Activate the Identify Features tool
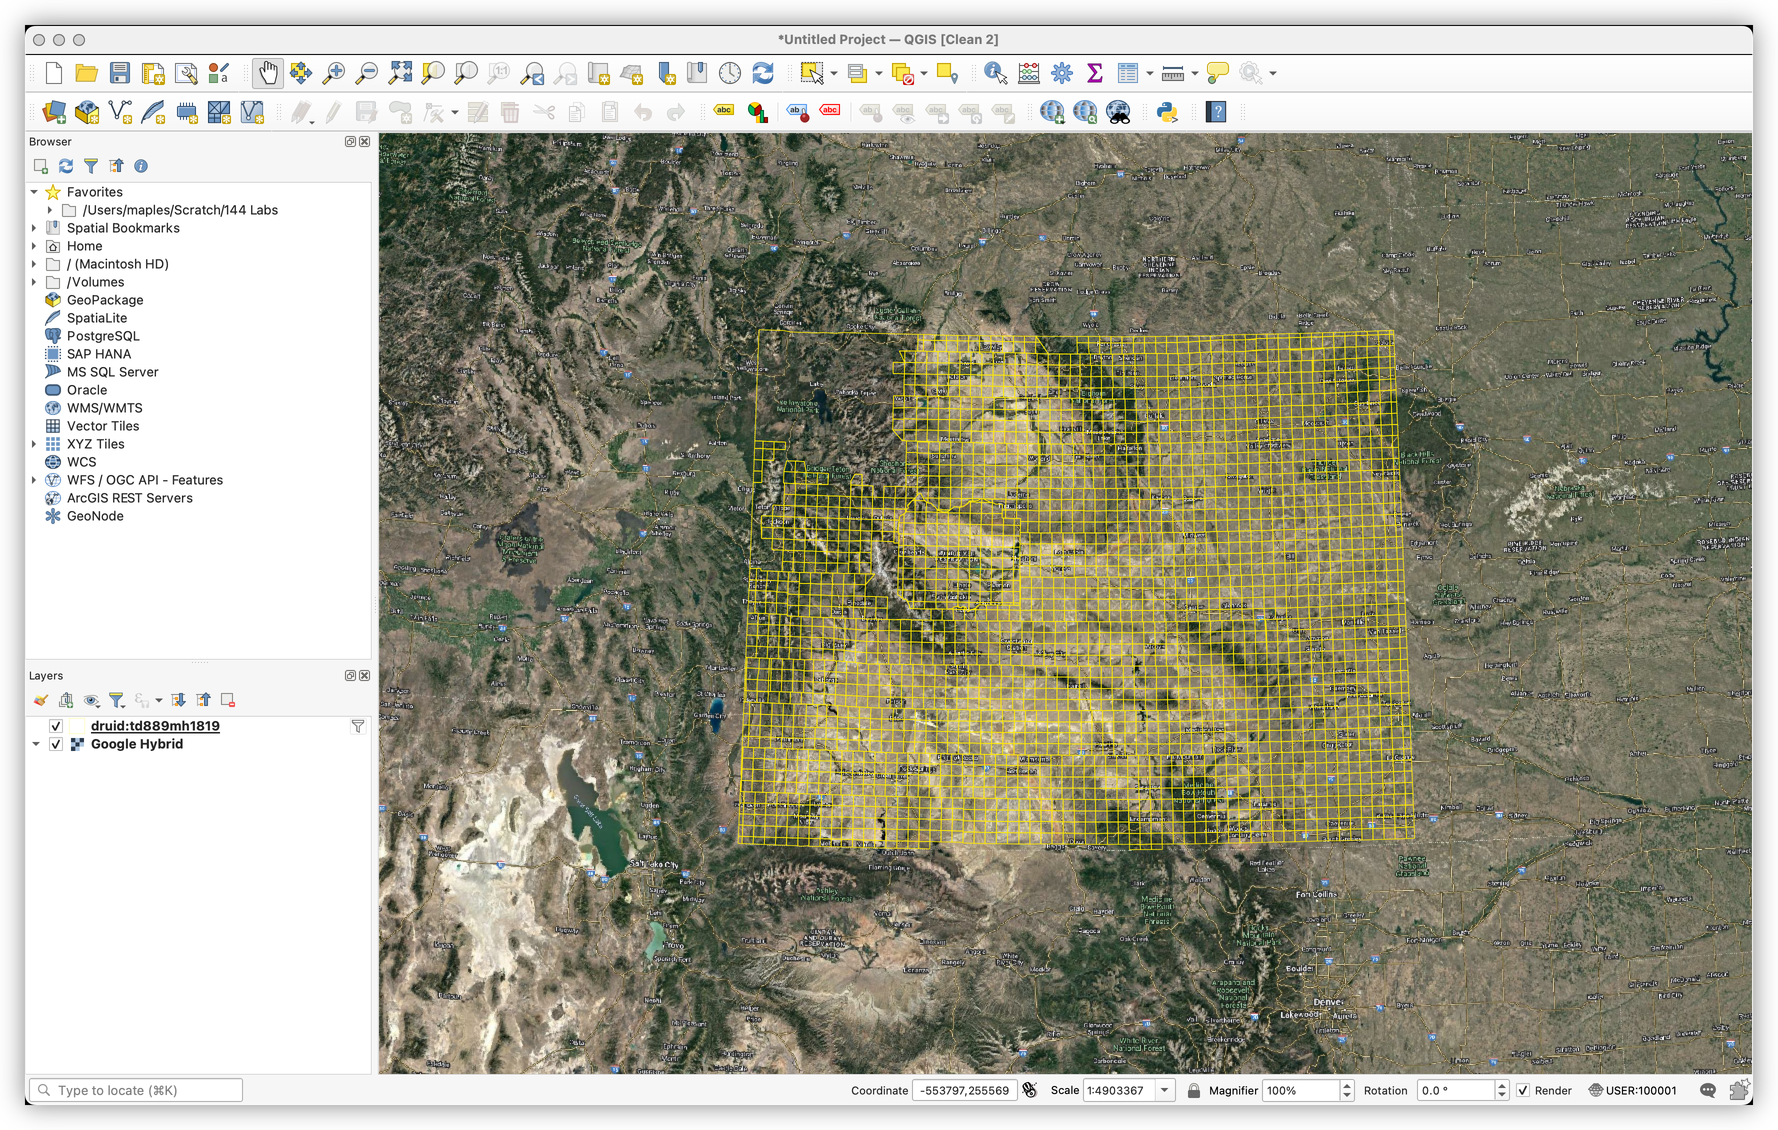 (995, 73)
